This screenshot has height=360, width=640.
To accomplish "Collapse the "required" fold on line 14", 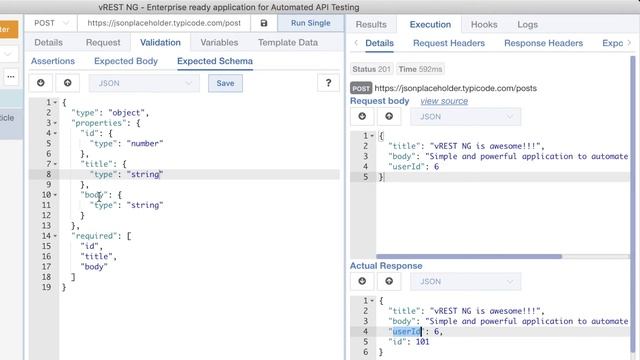I will click(55, 236).
